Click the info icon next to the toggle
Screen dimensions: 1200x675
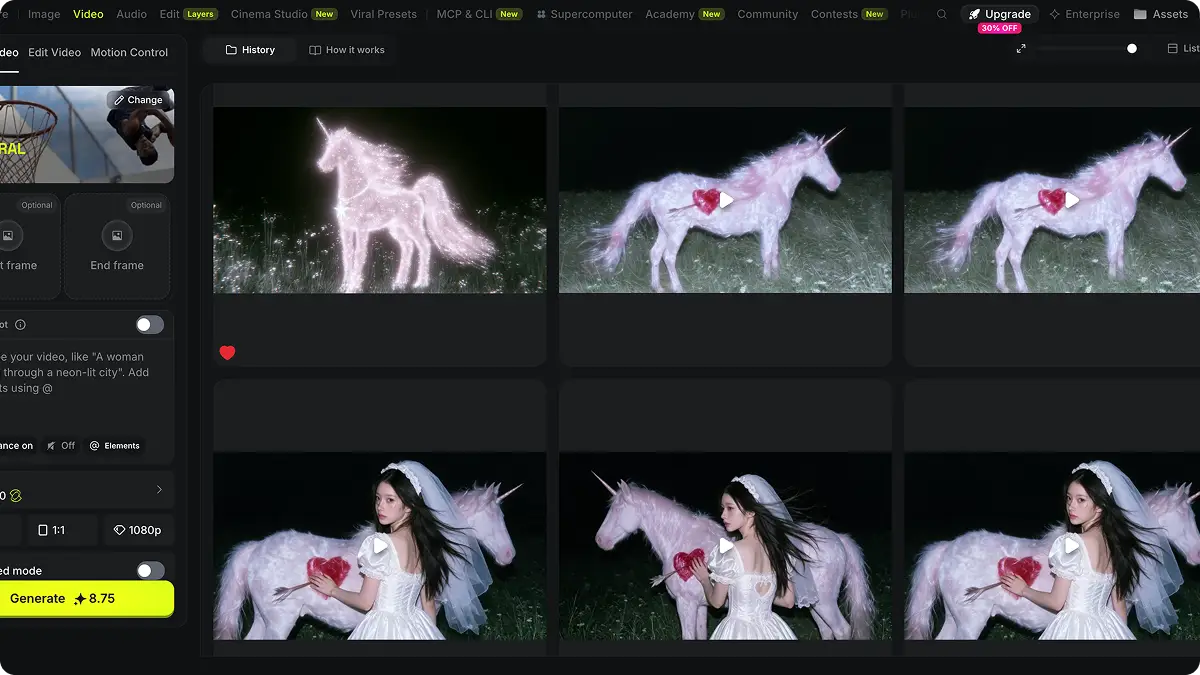20,325
